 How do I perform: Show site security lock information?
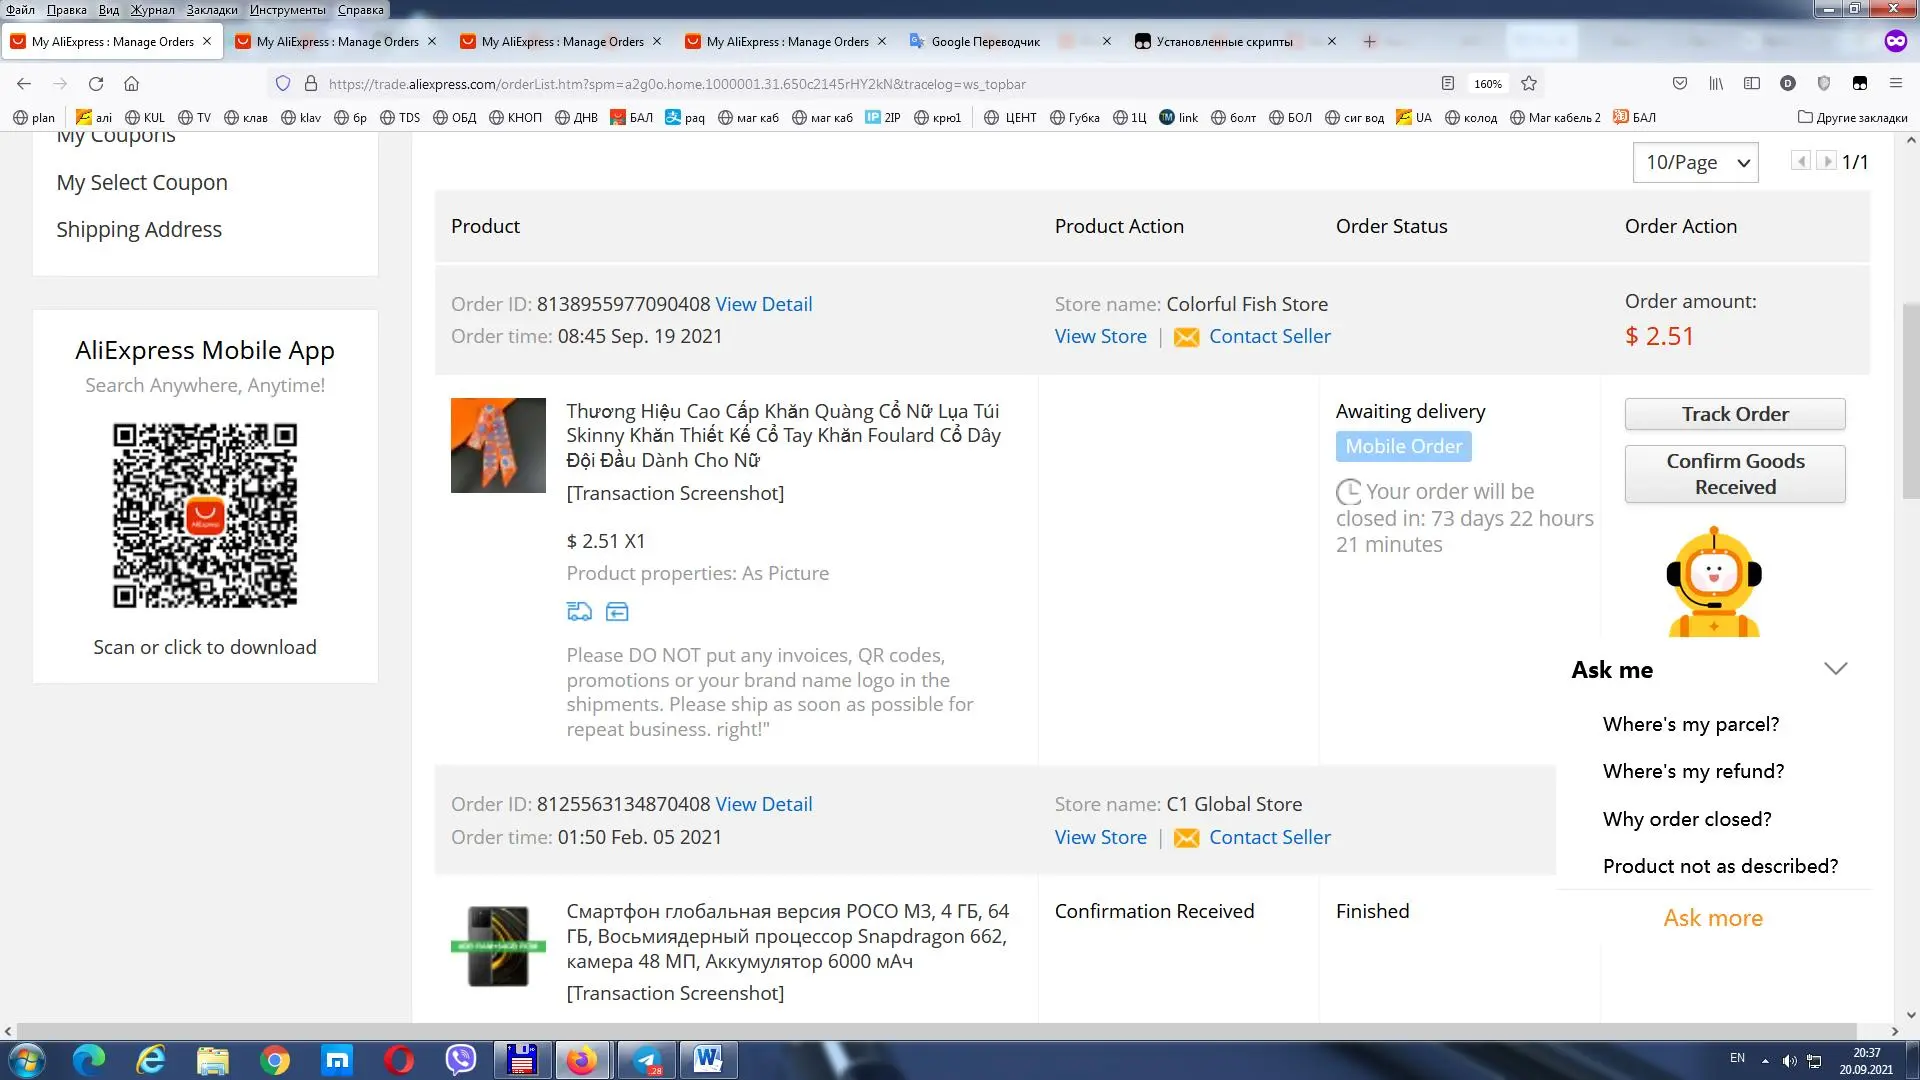pyautogui.click(x=311, y=84)
